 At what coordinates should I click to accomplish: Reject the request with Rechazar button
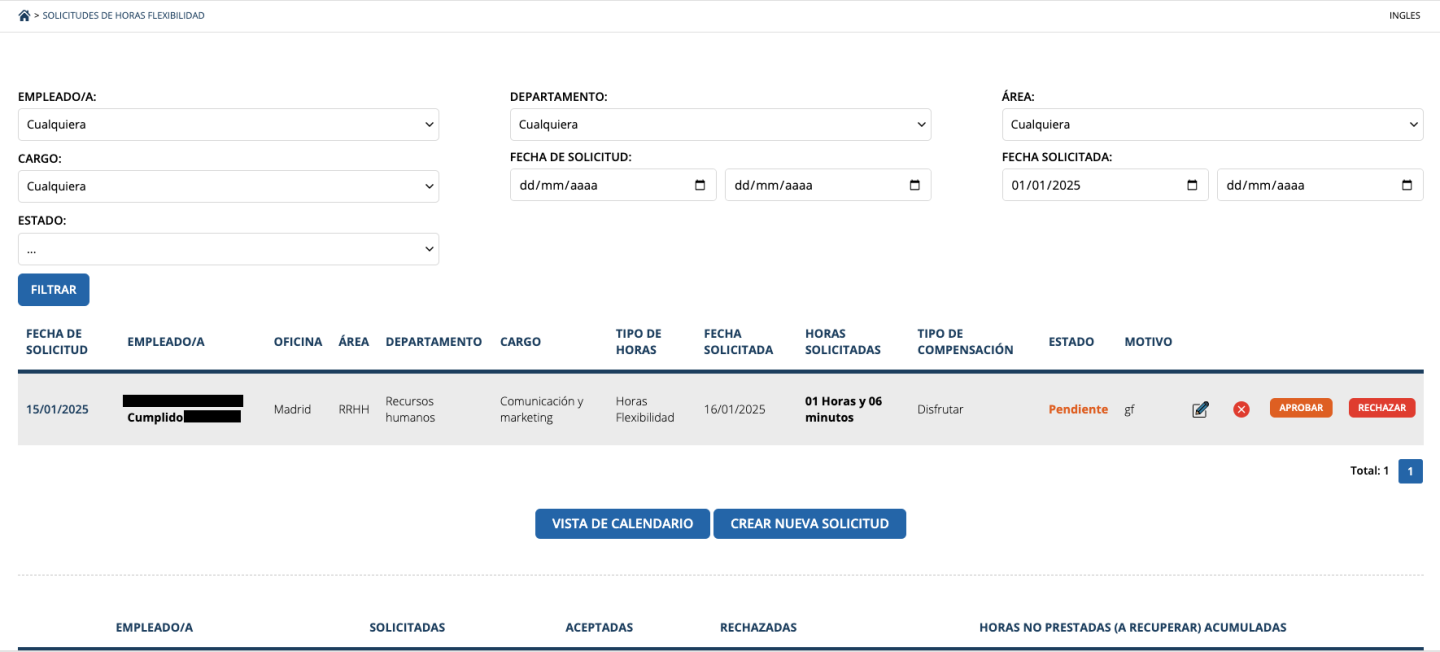click(x=1381, y=408)
